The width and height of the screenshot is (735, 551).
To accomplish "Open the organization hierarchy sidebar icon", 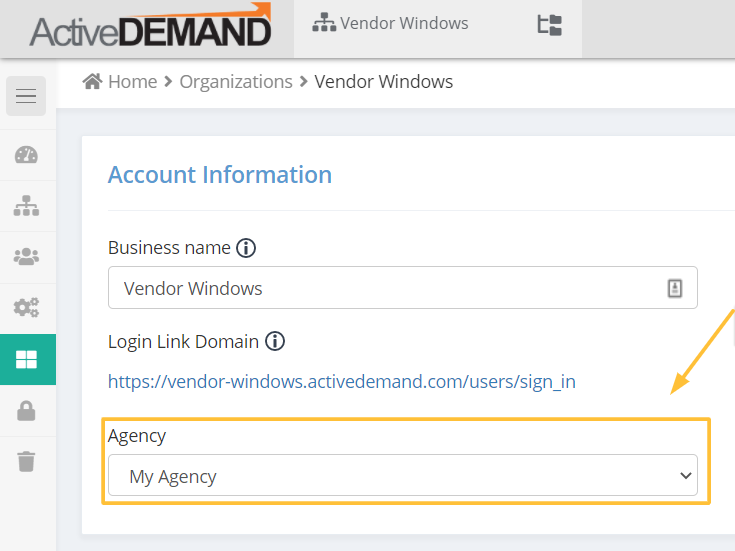I will [26, 206].
